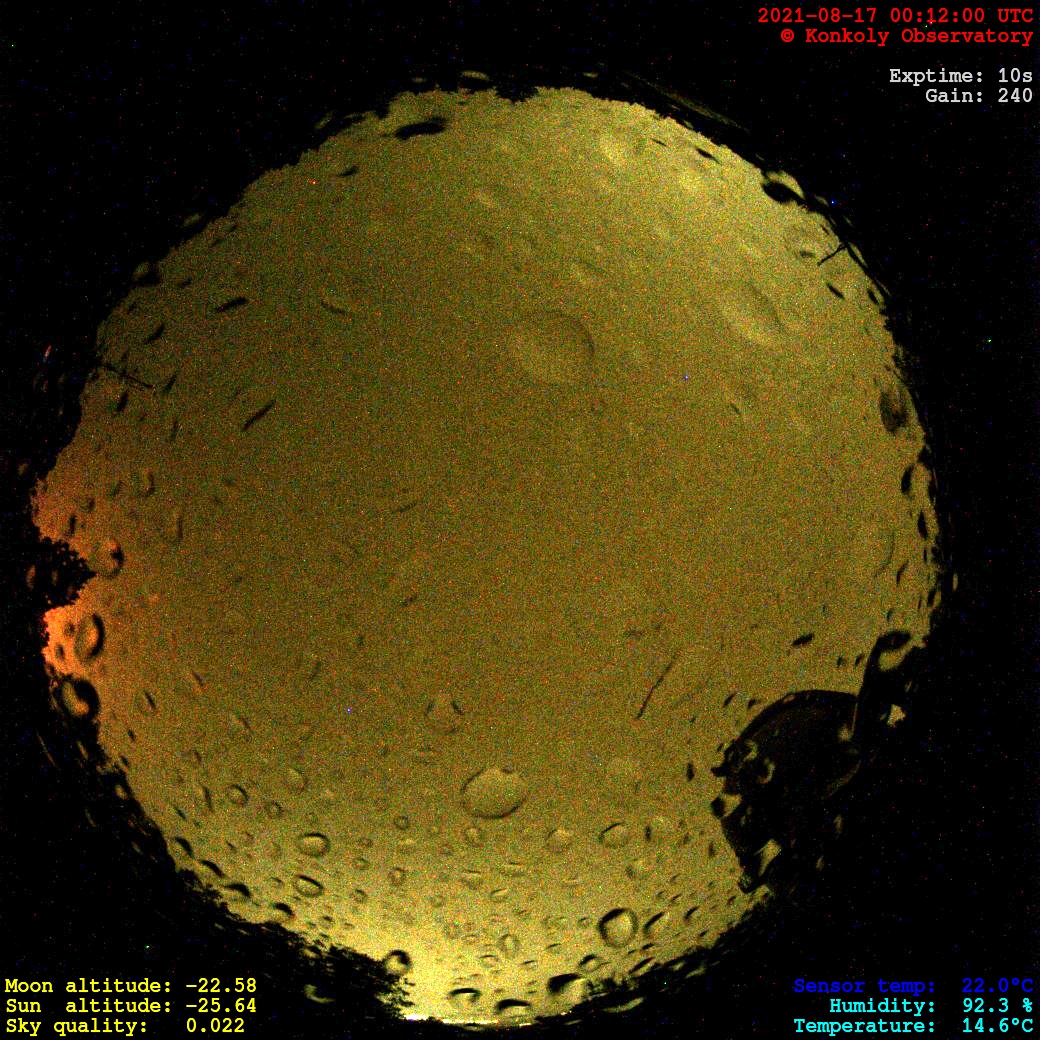Select the Sensor temp label
The height and width of the screenshot is (1040, 1040).
(864, 986)
